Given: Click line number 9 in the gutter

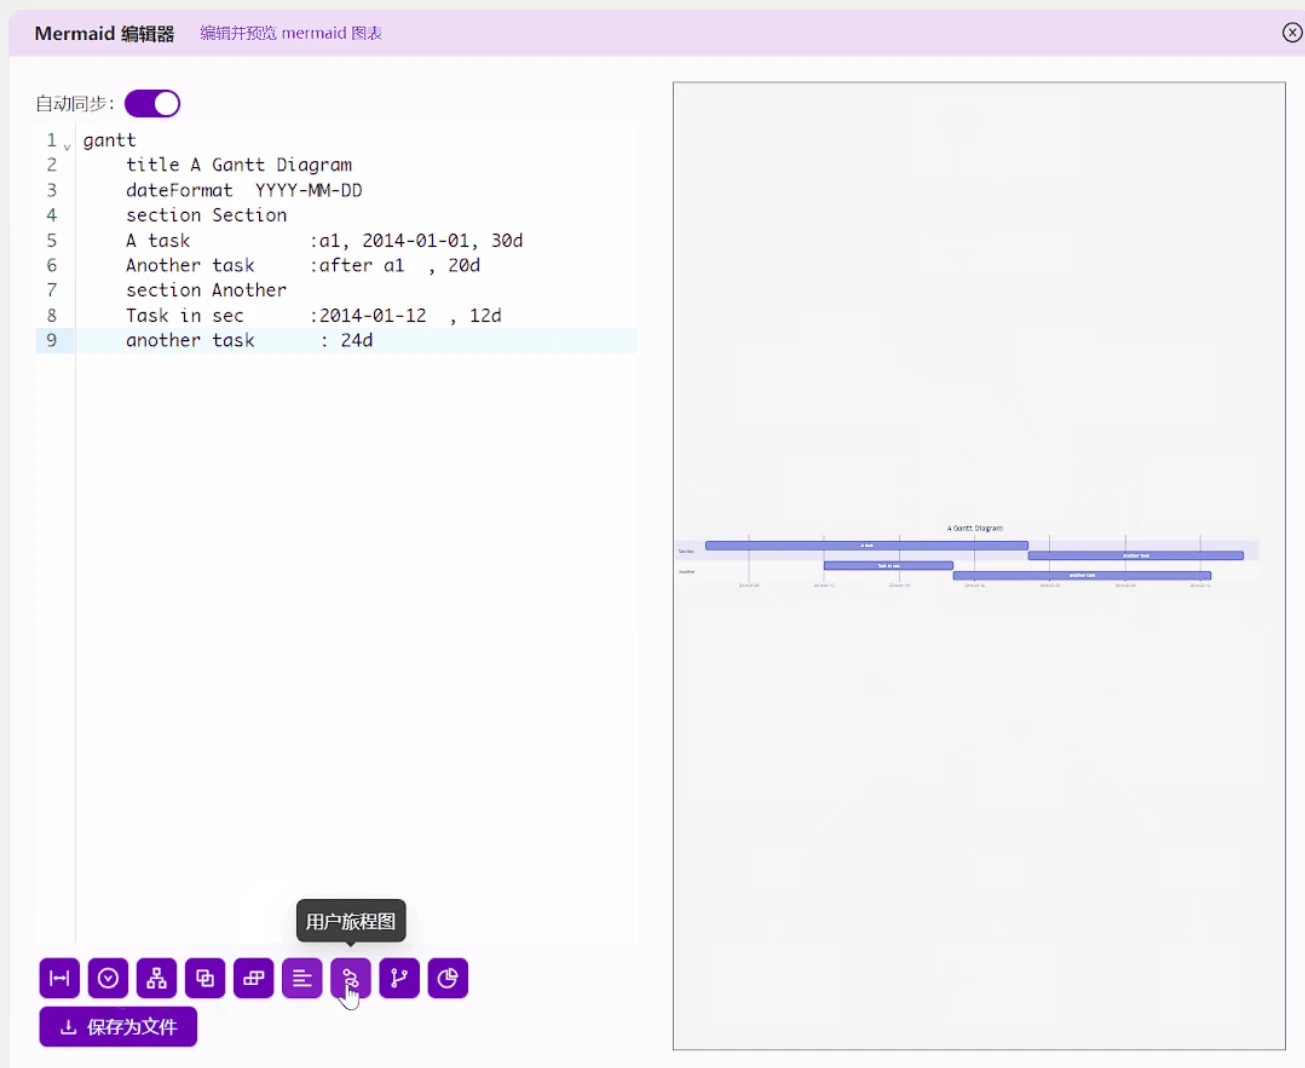Looking at the screenshot, I should (x=52, y=340).
